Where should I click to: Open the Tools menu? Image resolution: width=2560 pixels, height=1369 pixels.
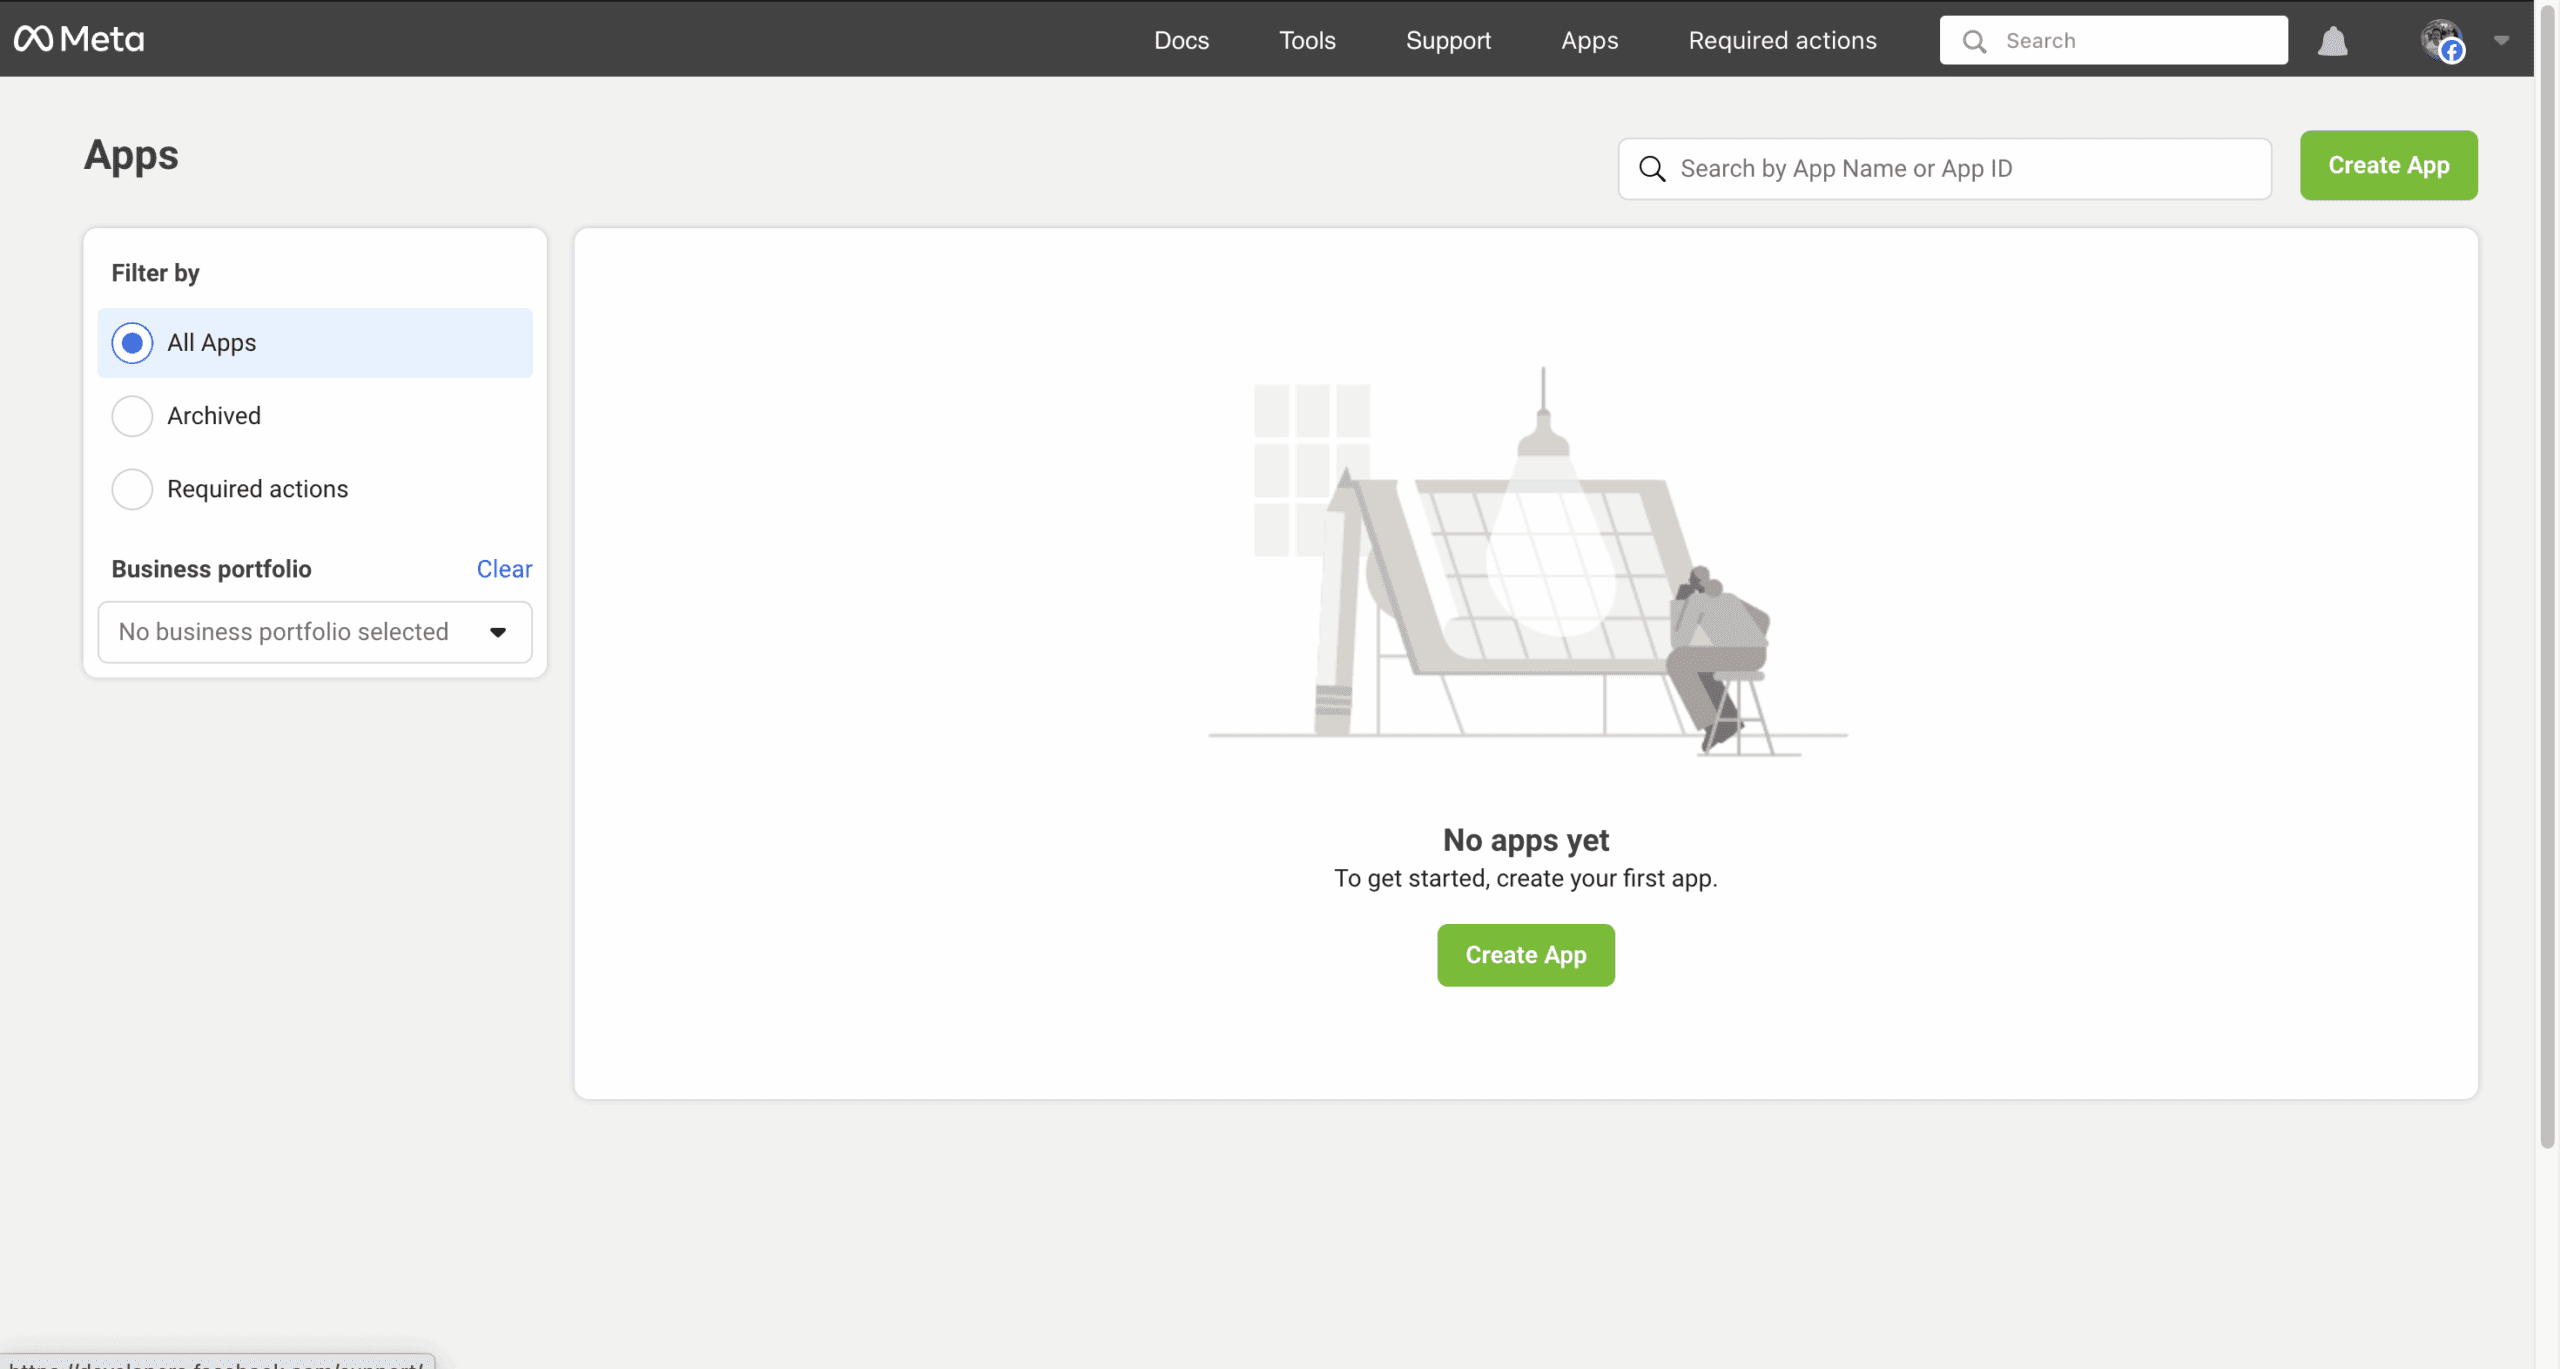[x=1307, y=40]
